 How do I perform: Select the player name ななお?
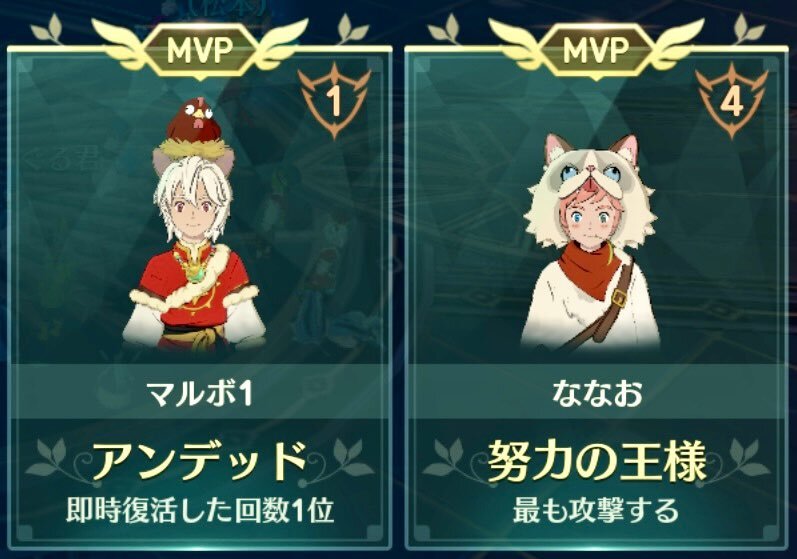click(x=597, y=393)
